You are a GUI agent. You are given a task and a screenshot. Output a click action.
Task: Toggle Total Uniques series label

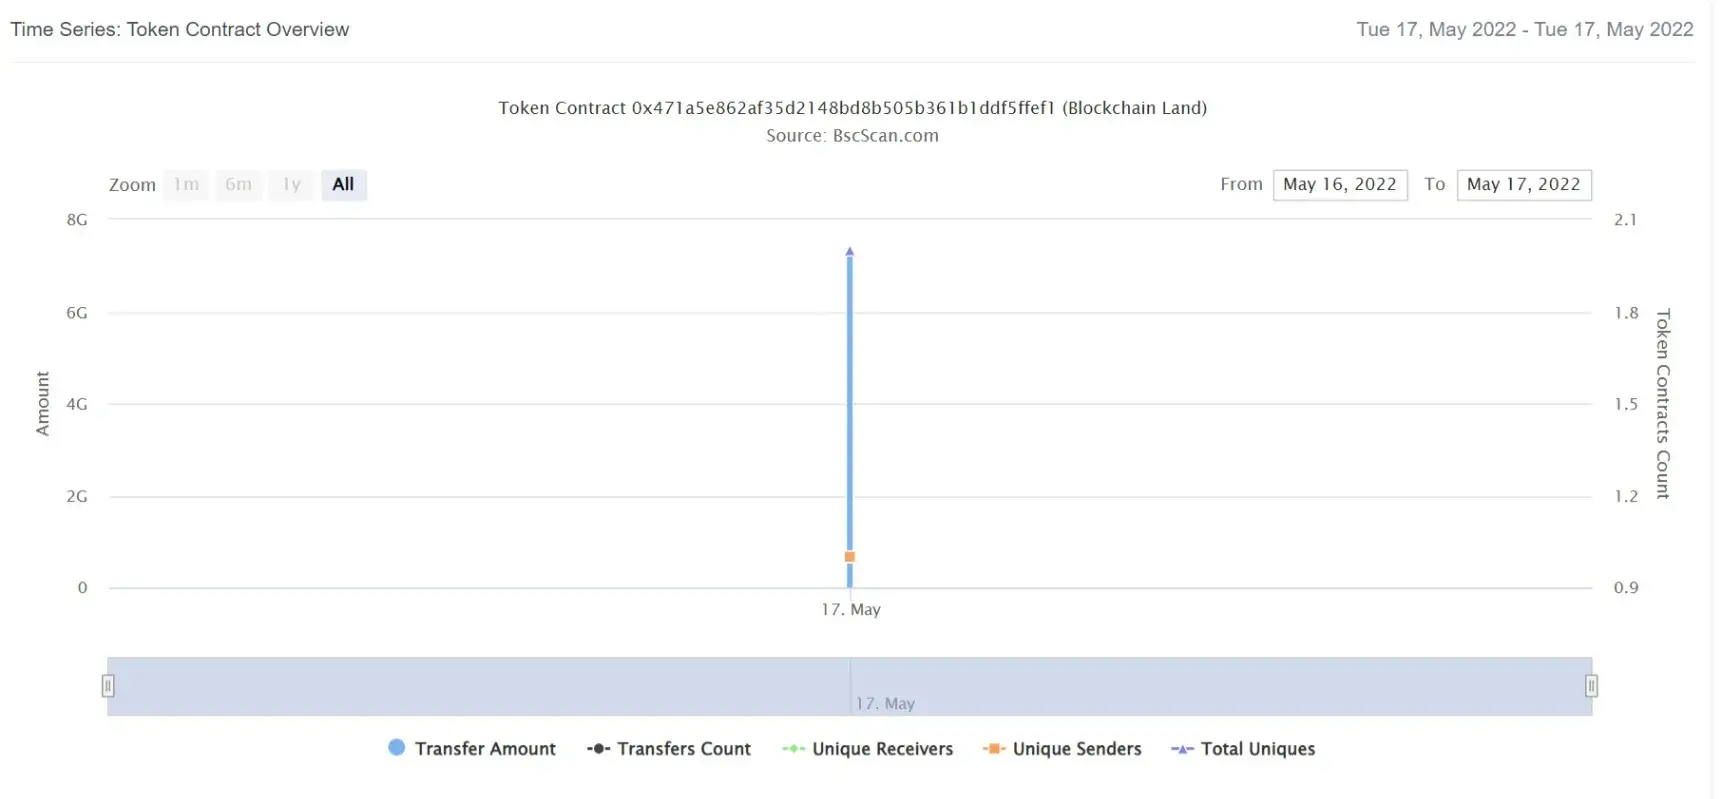click(x=1258, y=749)
